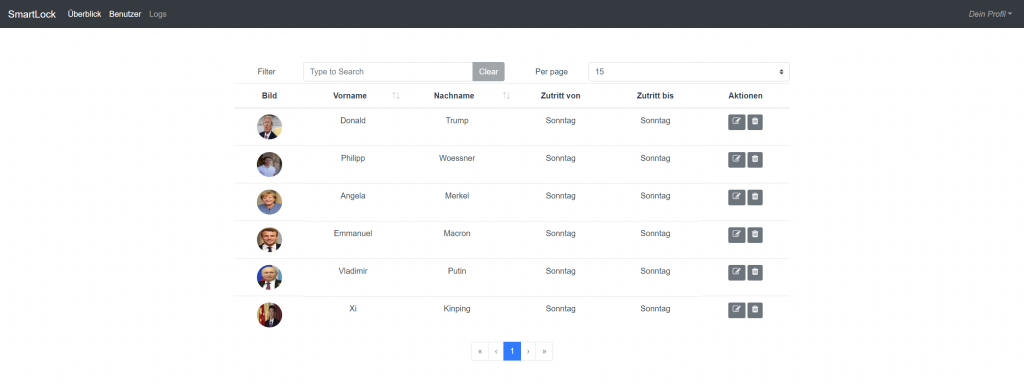1024x385 pixels.
Task: Clear the filter with the Clear button
Action: [488, 72]
